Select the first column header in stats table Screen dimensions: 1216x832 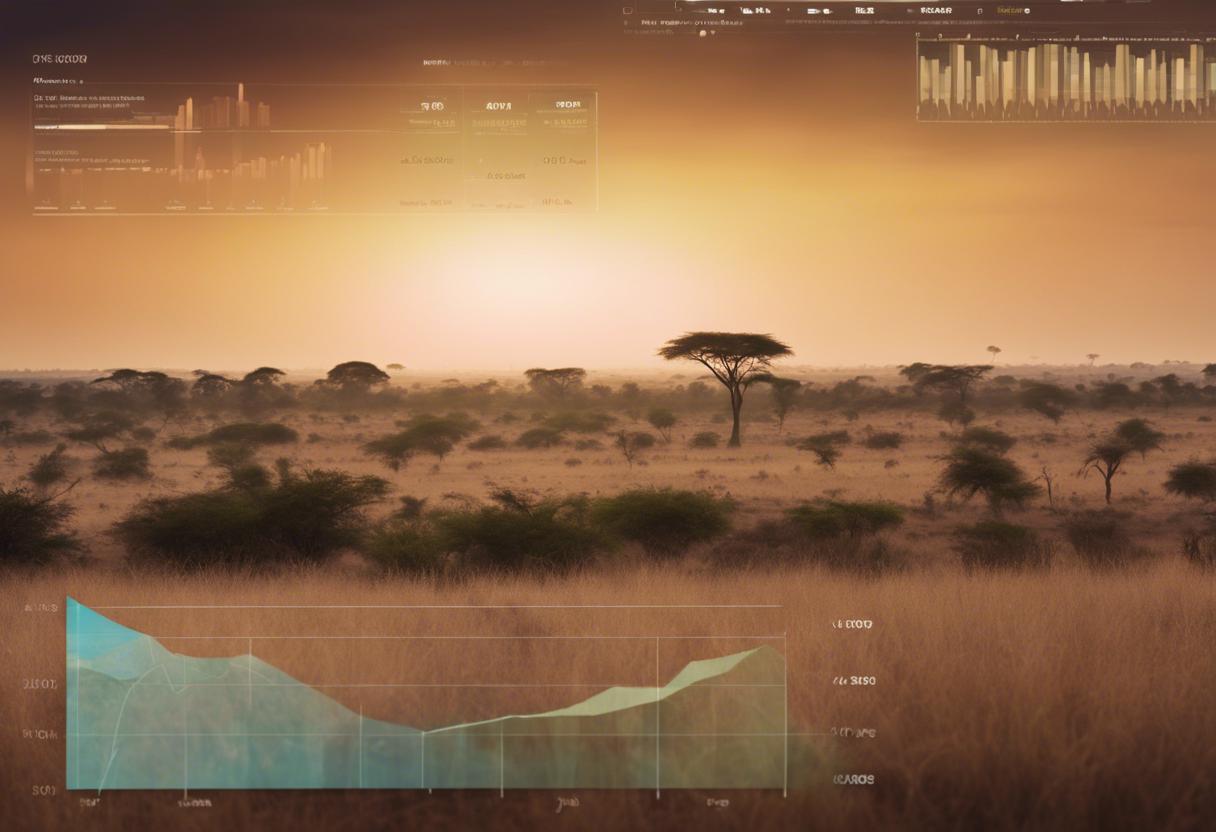pos(432,106)
